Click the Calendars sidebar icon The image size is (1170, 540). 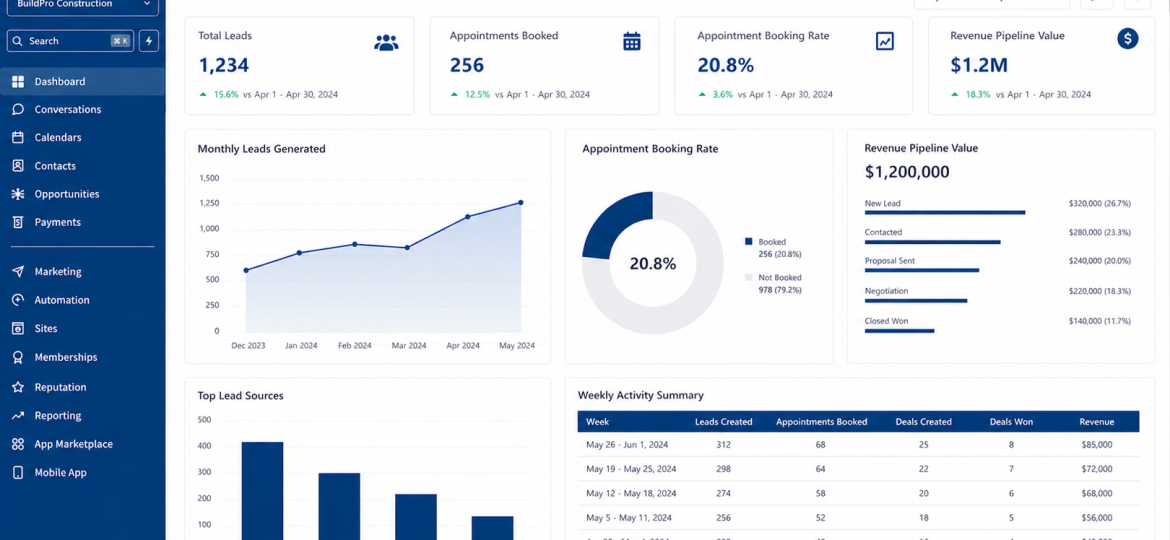(x=19, y=137)
